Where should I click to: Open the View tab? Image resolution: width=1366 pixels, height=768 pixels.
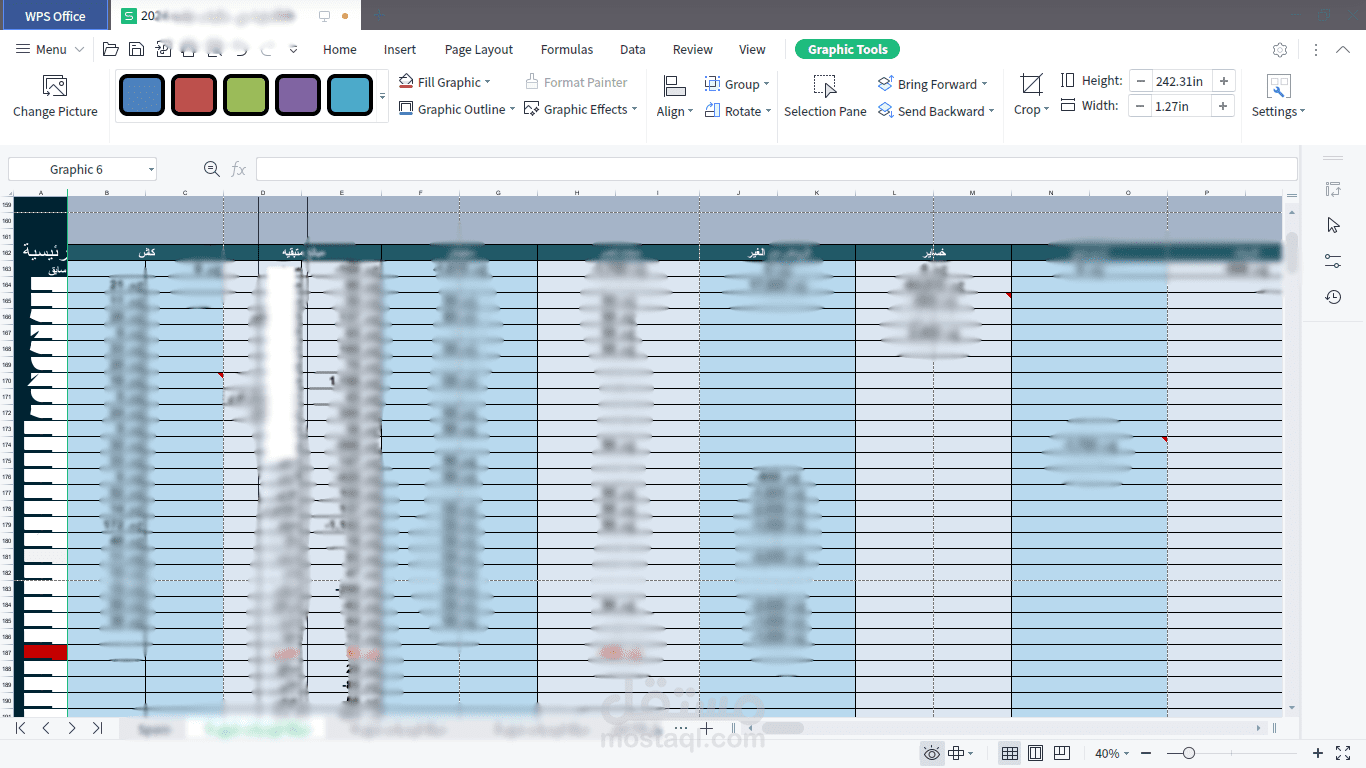tap(752, 49)
